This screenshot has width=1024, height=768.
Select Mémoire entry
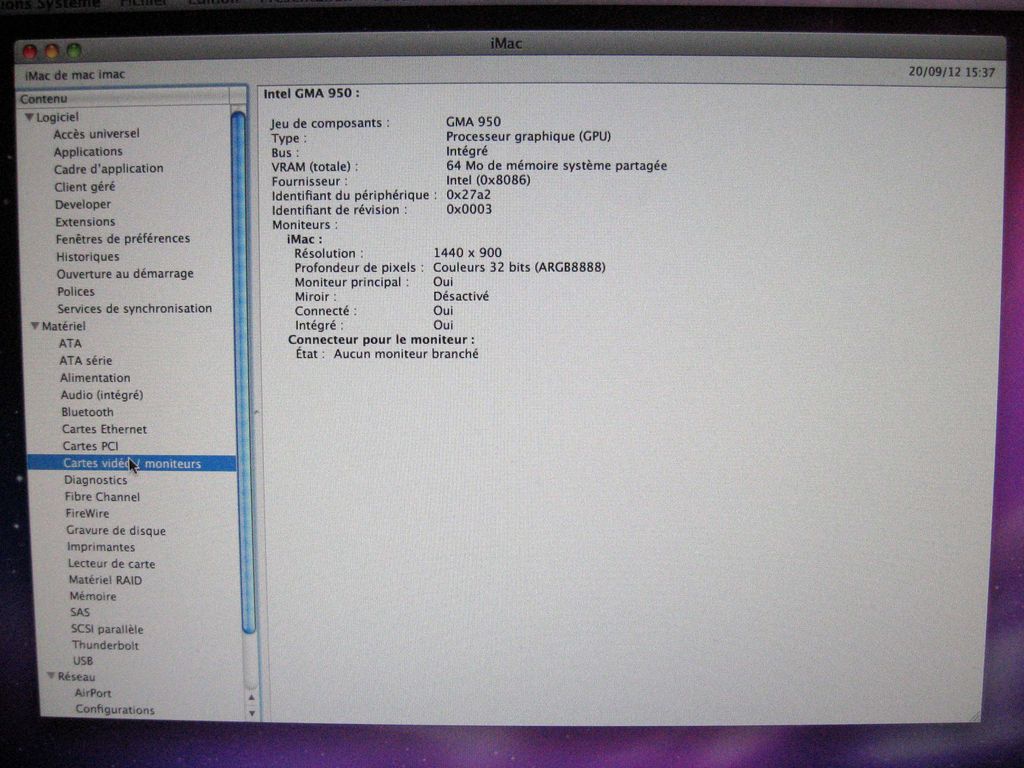(x=93, y=596)
